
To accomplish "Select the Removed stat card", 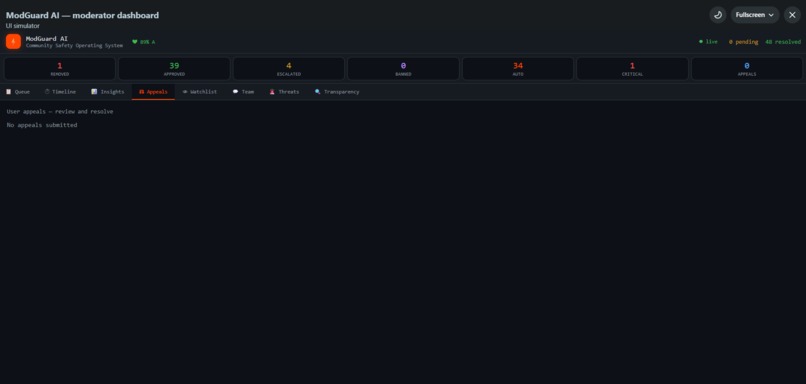I will coord(60,69).
